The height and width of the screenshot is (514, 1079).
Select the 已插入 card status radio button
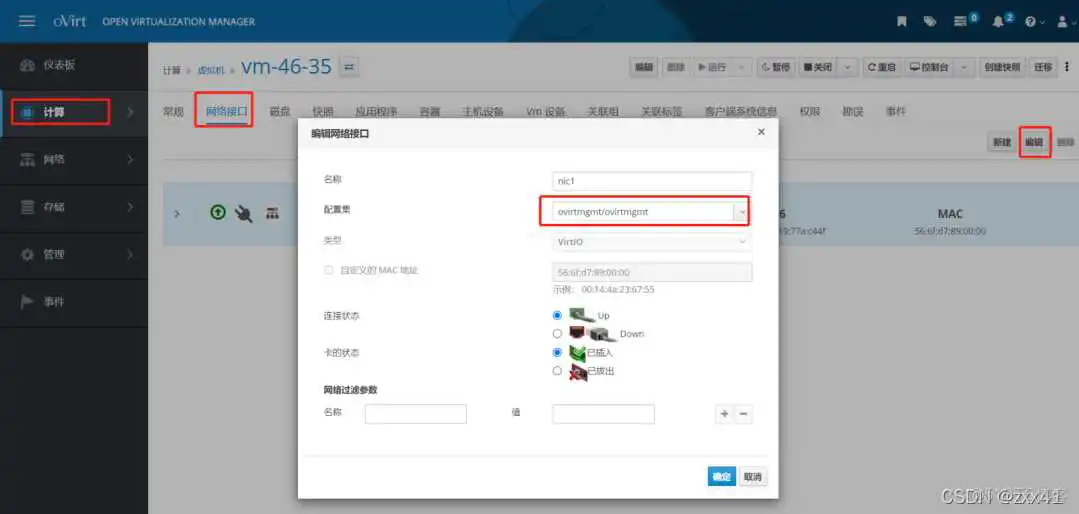coord(557,352)
